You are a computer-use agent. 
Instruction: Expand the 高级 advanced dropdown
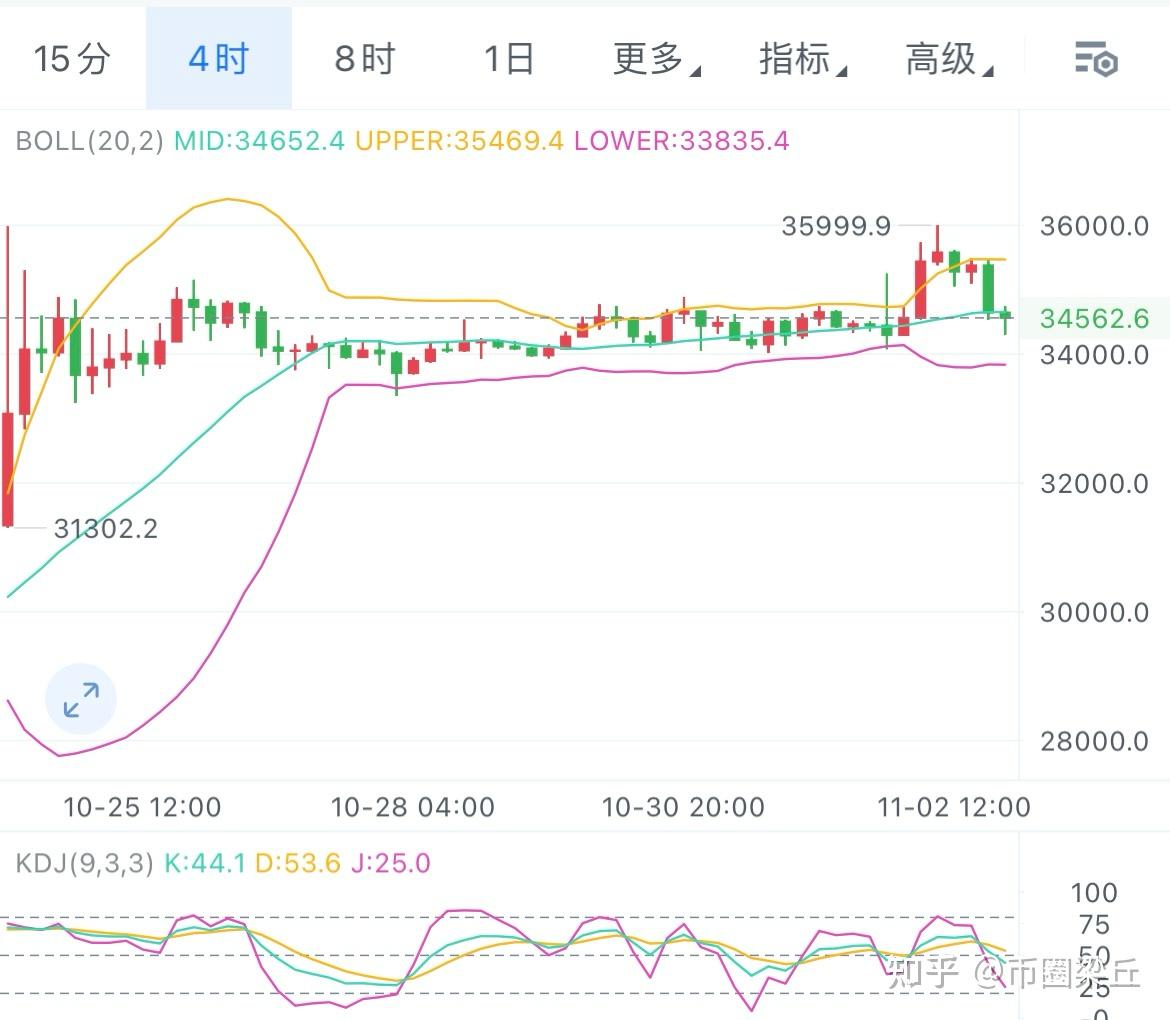(949, 58)
